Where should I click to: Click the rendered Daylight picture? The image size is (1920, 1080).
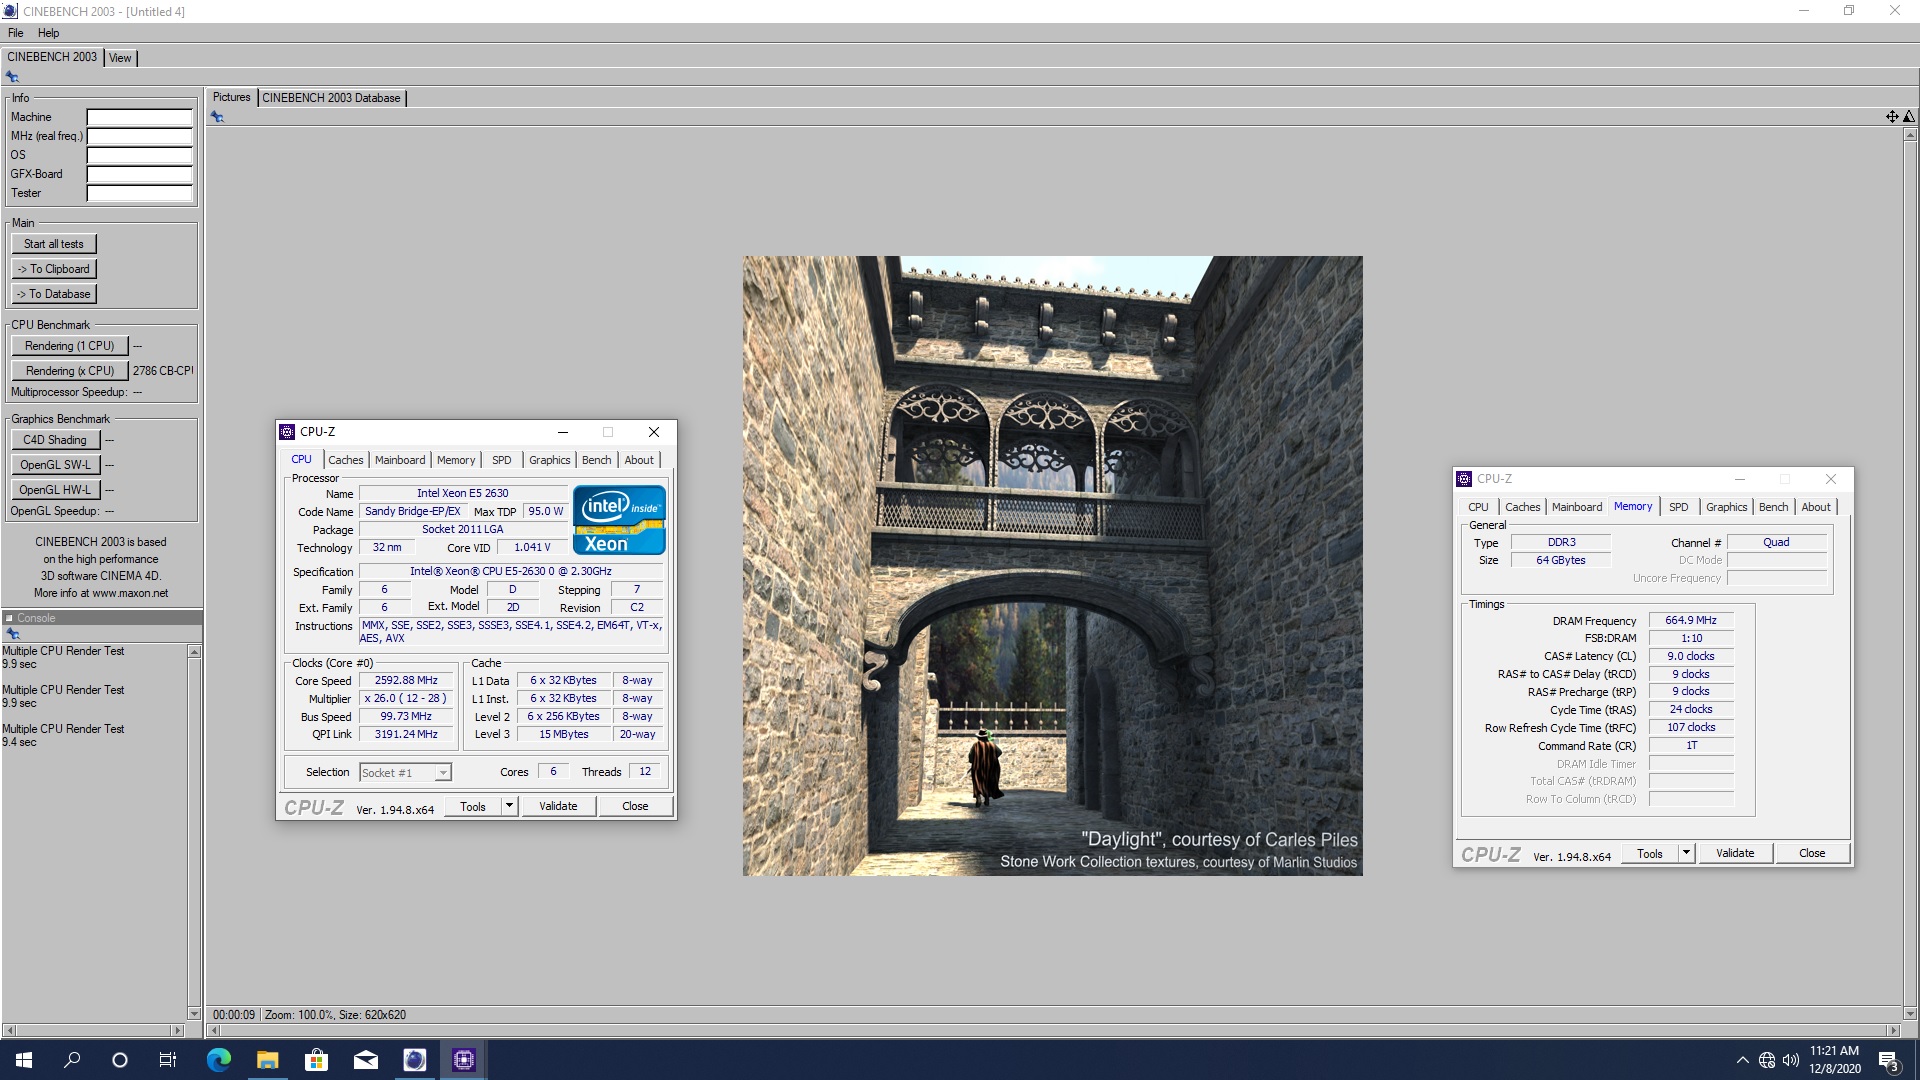tap(1052, 566)
